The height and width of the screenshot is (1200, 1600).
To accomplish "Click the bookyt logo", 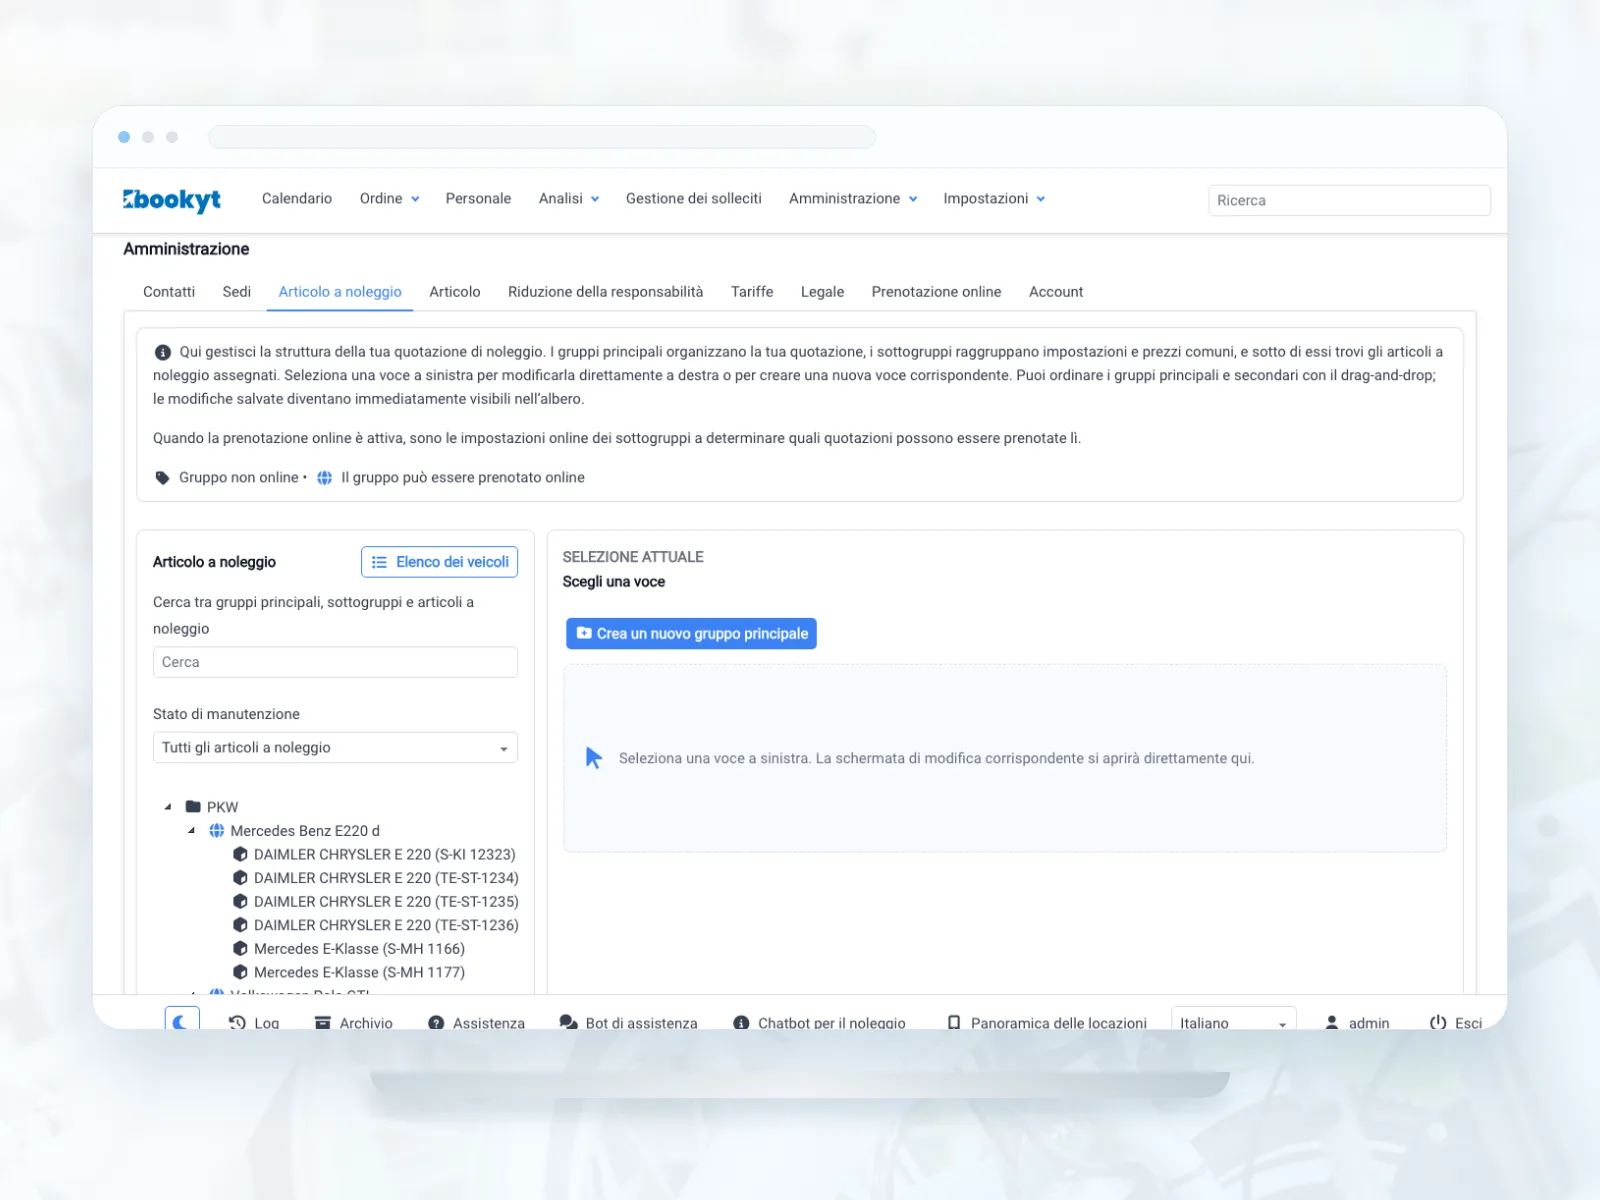I will [172, 200].
